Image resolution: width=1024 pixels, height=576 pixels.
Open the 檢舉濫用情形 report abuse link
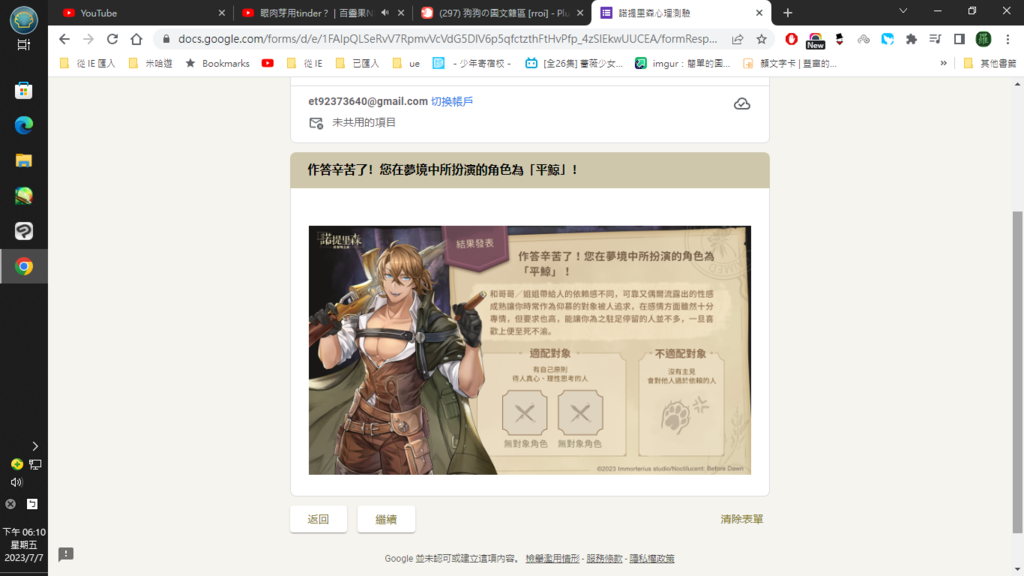[552, 558]
